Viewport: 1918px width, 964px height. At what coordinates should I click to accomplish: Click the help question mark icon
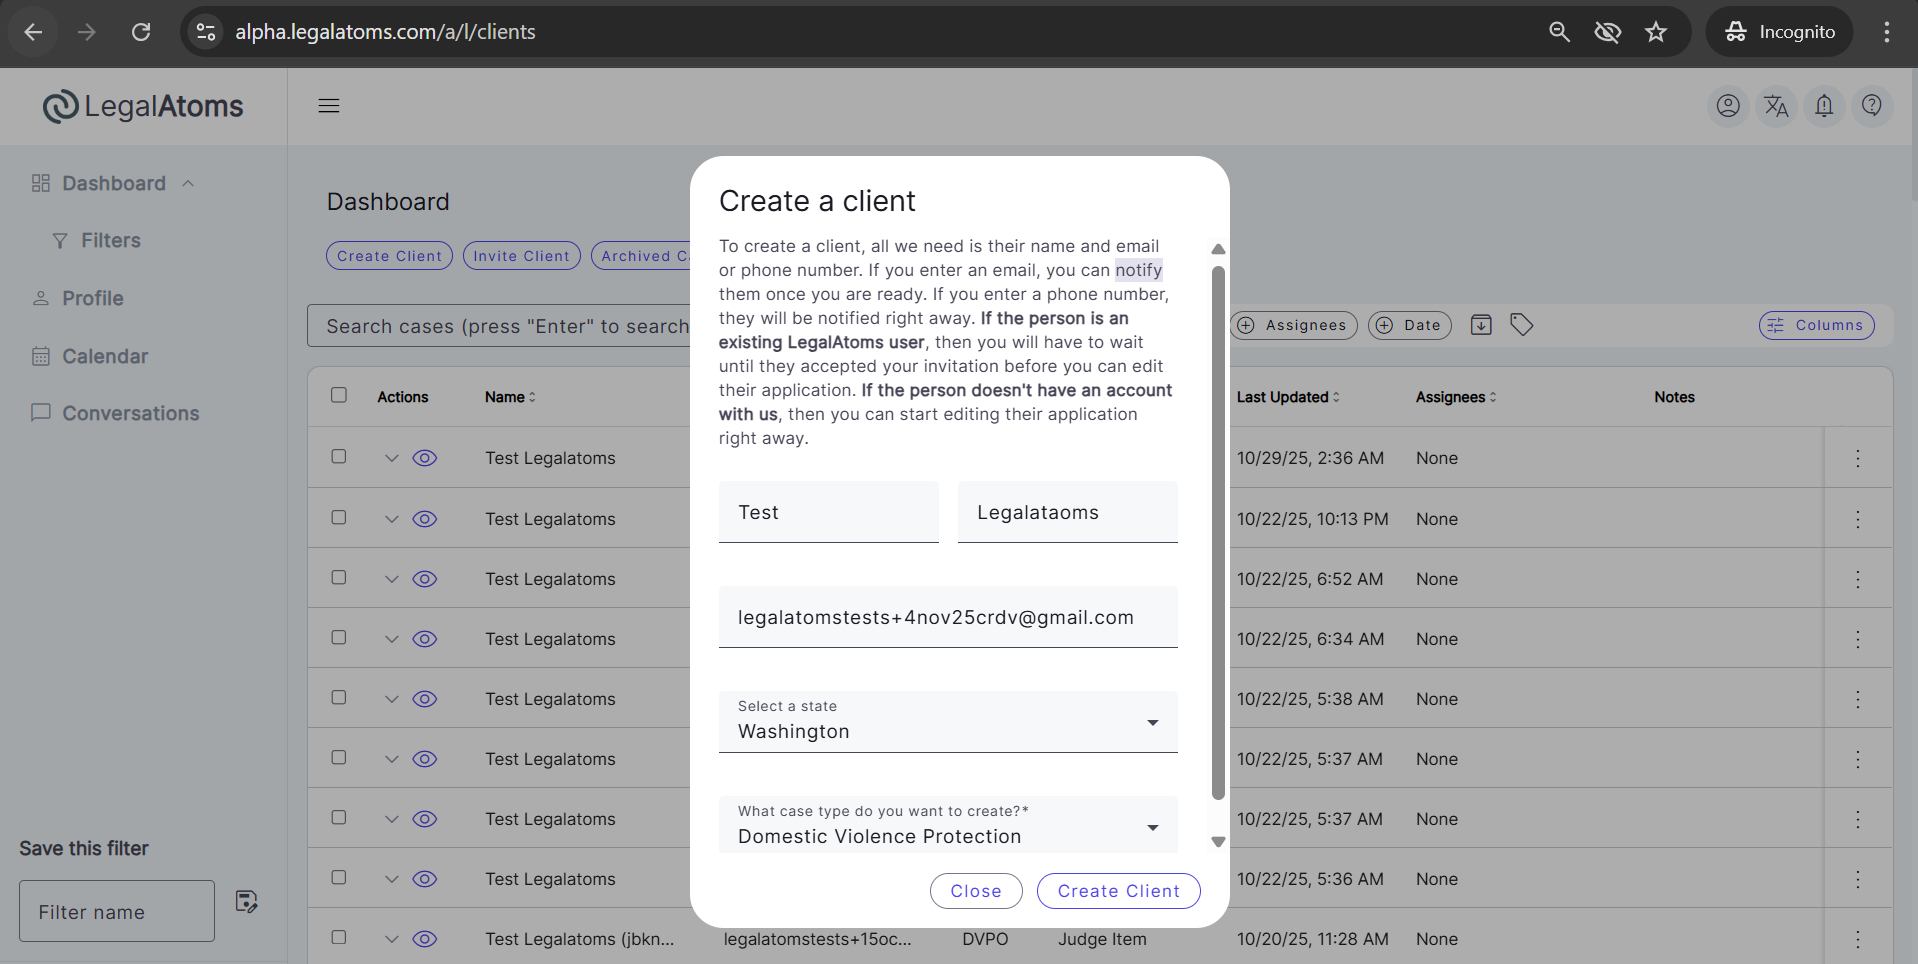click(1871, 106)
